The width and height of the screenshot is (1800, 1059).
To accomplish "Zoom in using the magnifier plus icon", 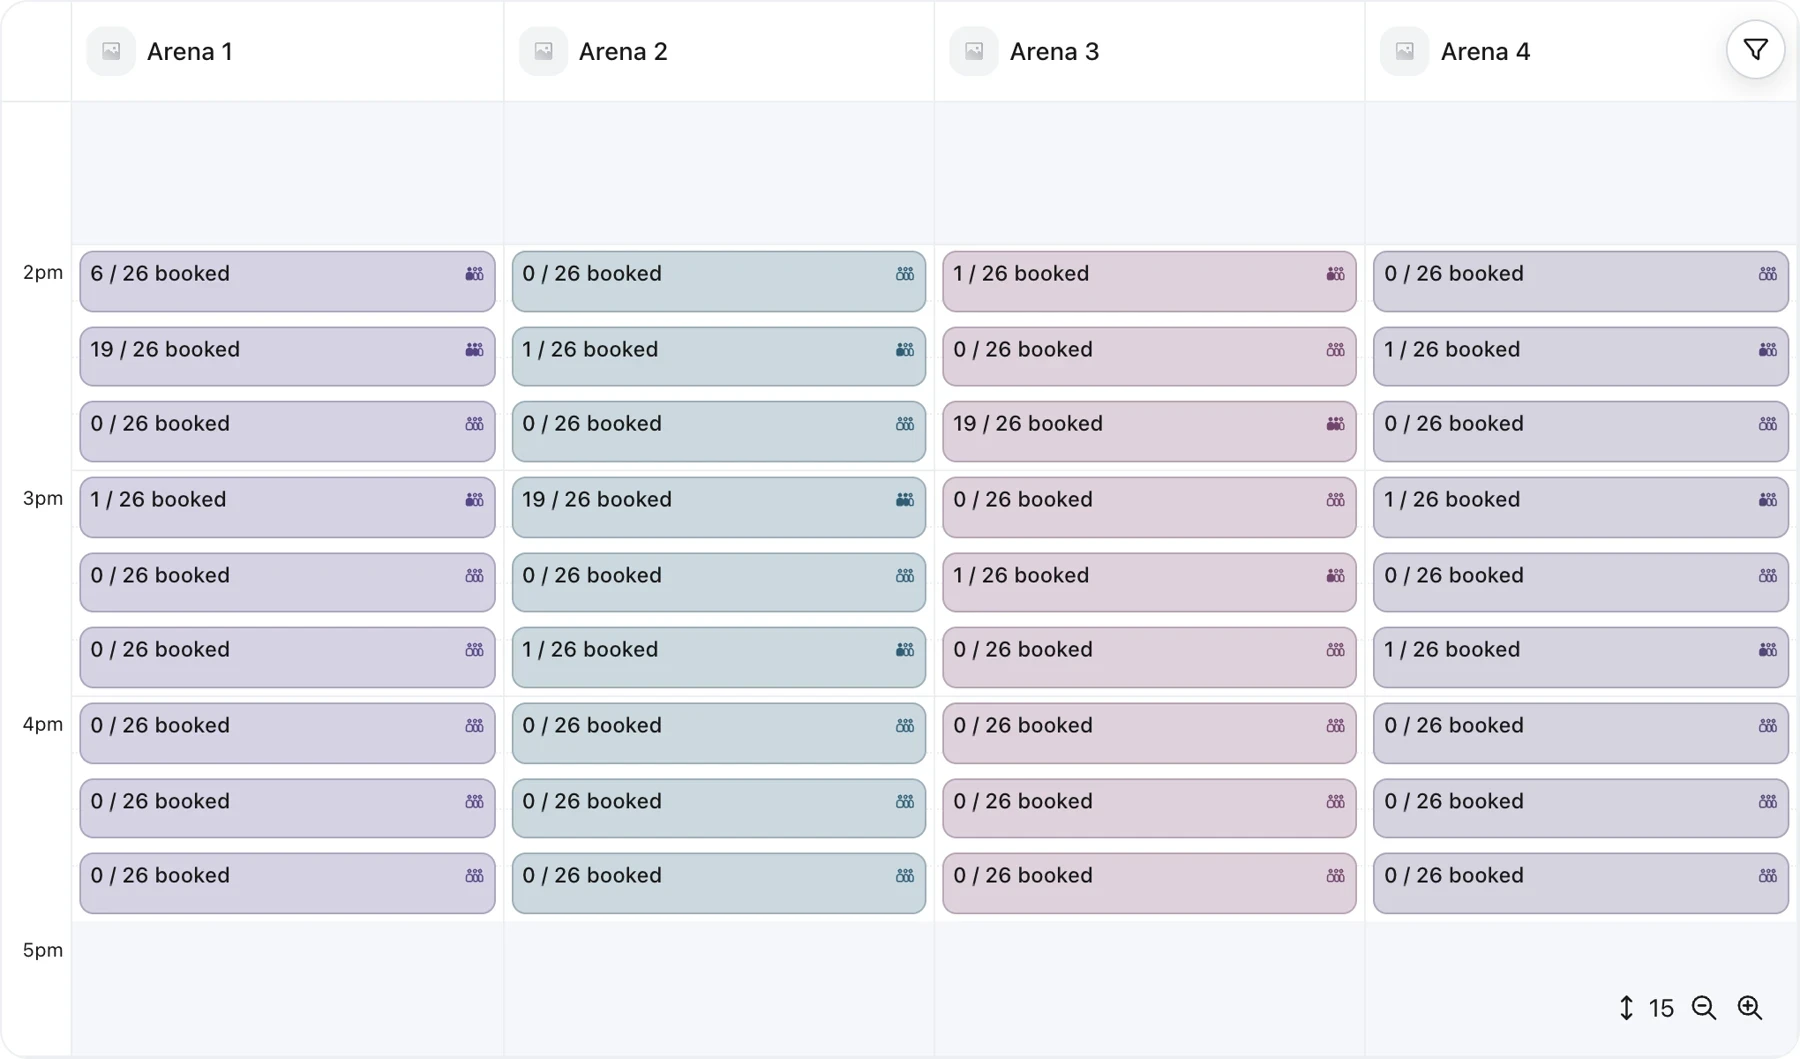I will point(1749,1008).
